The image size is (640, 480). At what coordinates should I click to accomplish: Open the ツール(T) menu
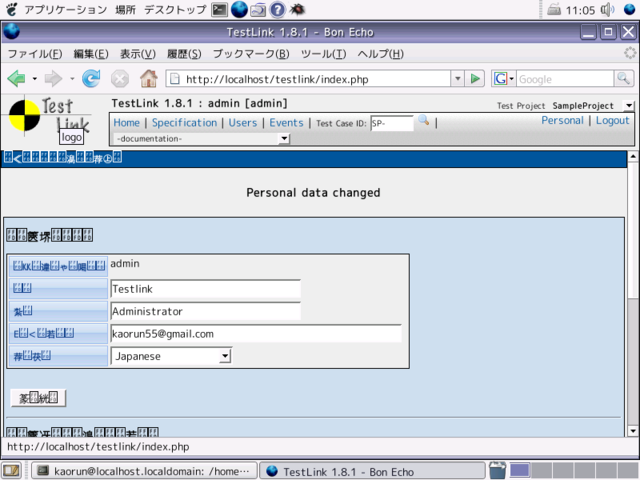click(323, 54)
